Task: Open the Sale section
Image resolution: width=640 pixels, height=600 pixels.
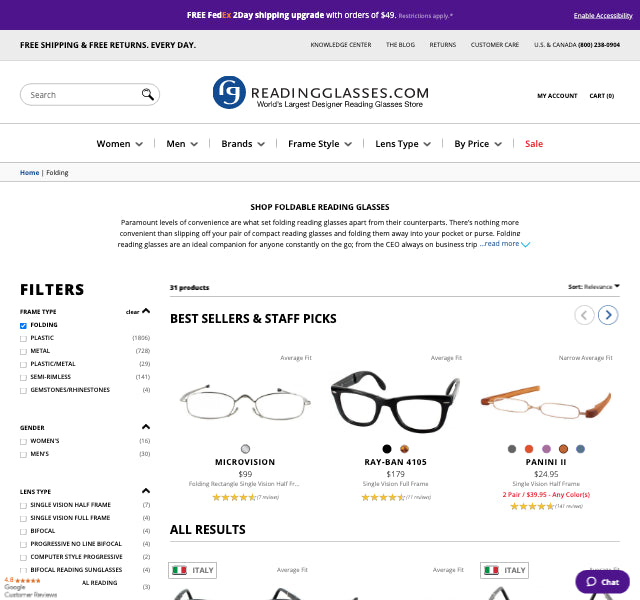Action: [x=534, y=144]
